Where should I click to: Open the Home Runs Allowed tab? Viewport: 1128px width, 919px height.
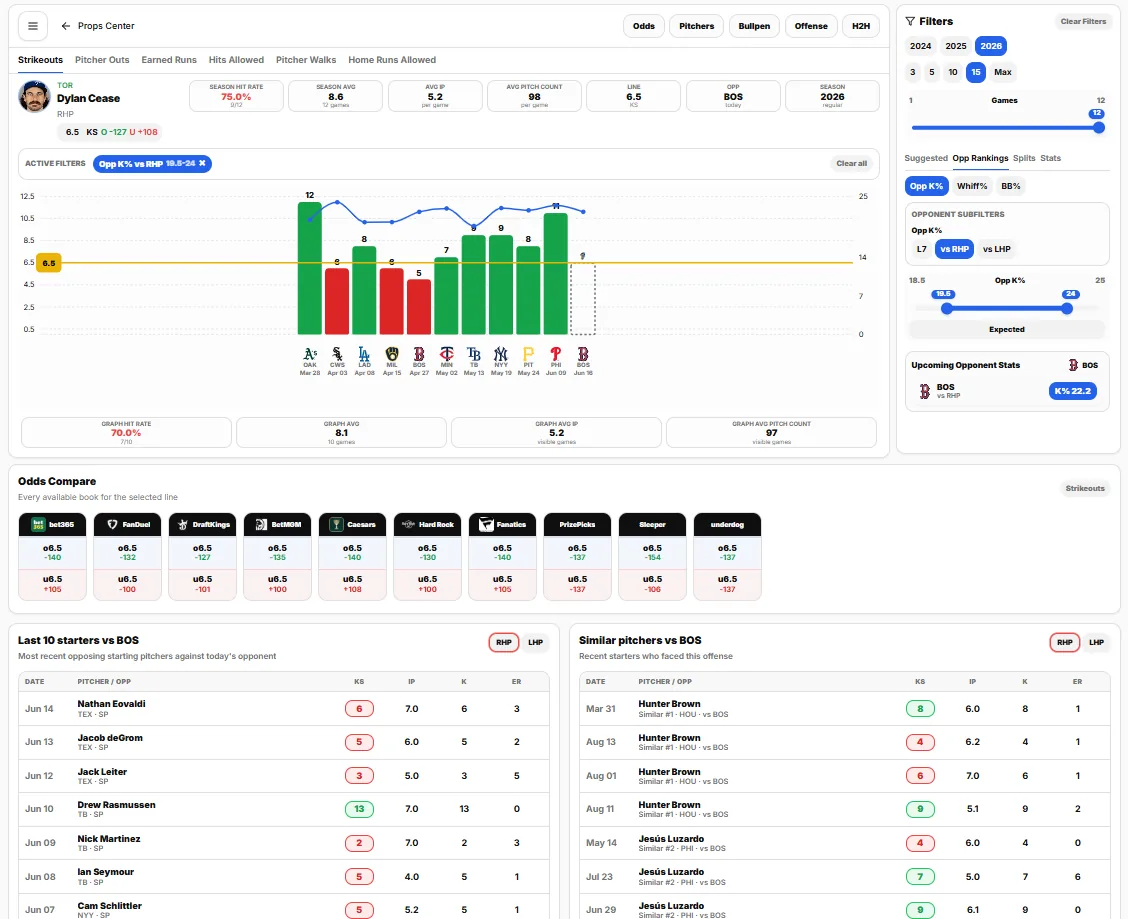tap(392, 60)
